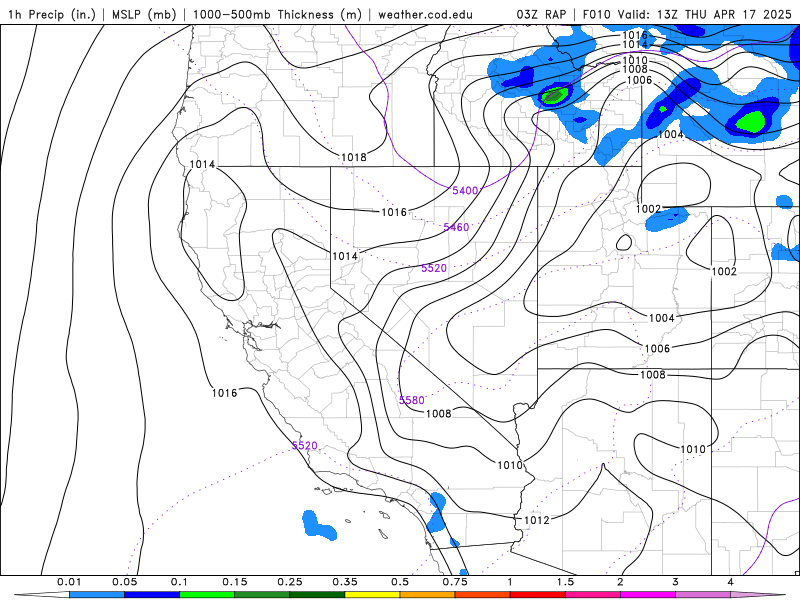Pick the orange 0.5–0.75 legend swatch
Screen dimensions: 800x600
pos(428,595)
